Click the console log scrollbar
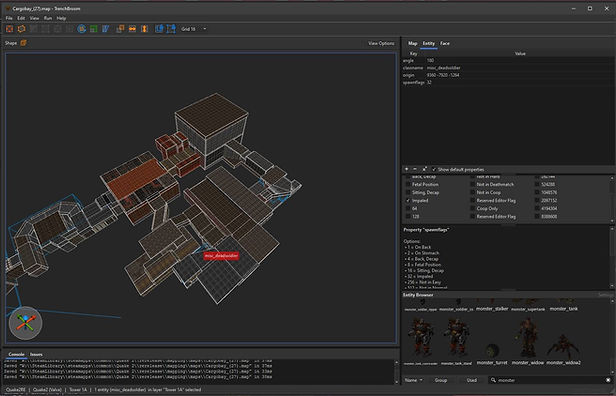 click(396, 371)
